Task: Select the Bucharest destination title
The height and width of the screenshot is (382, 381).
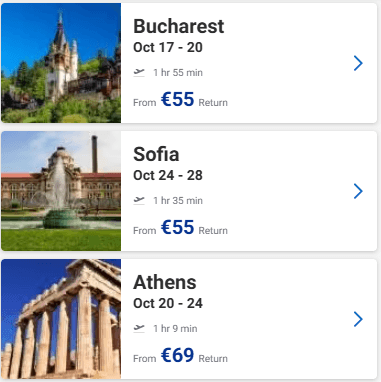Action: (x=179, y=26)
